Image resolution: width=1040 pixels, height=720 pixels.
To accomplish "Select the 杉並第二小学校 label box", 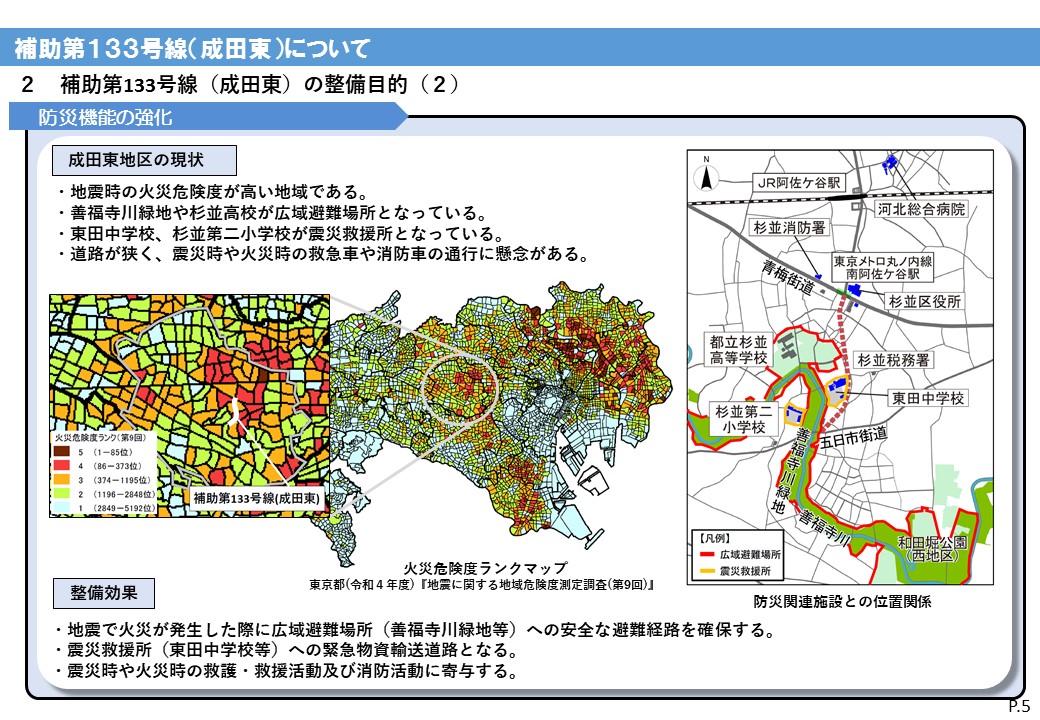I will [745, 418].
